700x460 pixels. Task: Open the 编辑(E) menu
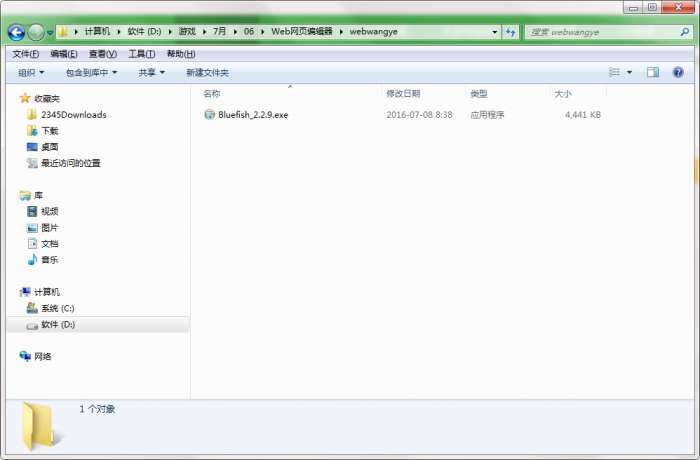pyautogui.click(x=63, y=54)
